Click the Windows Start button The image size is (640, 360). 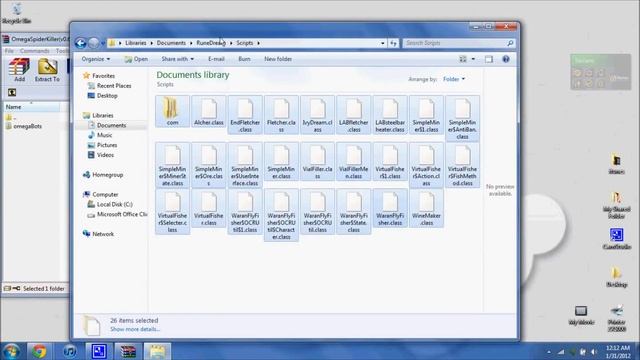[11, 351]
